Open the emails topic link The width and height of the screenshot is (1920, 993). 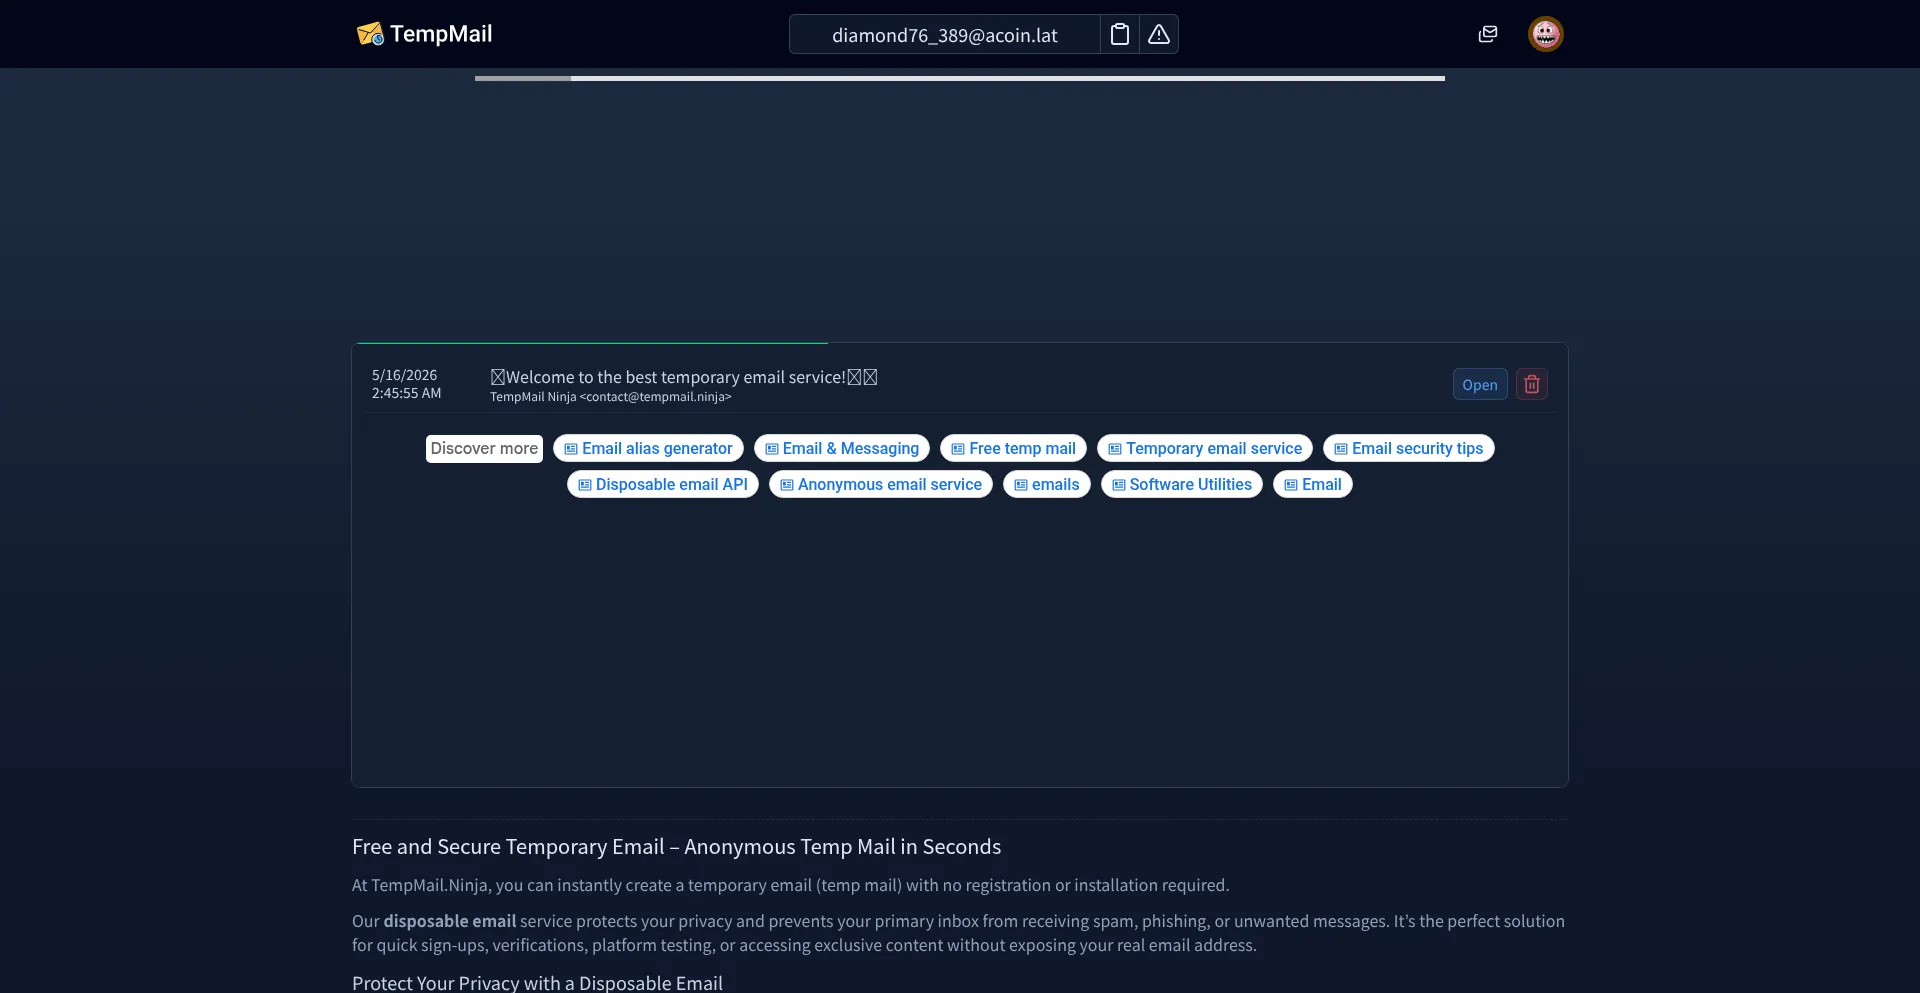pos(1047,484)
